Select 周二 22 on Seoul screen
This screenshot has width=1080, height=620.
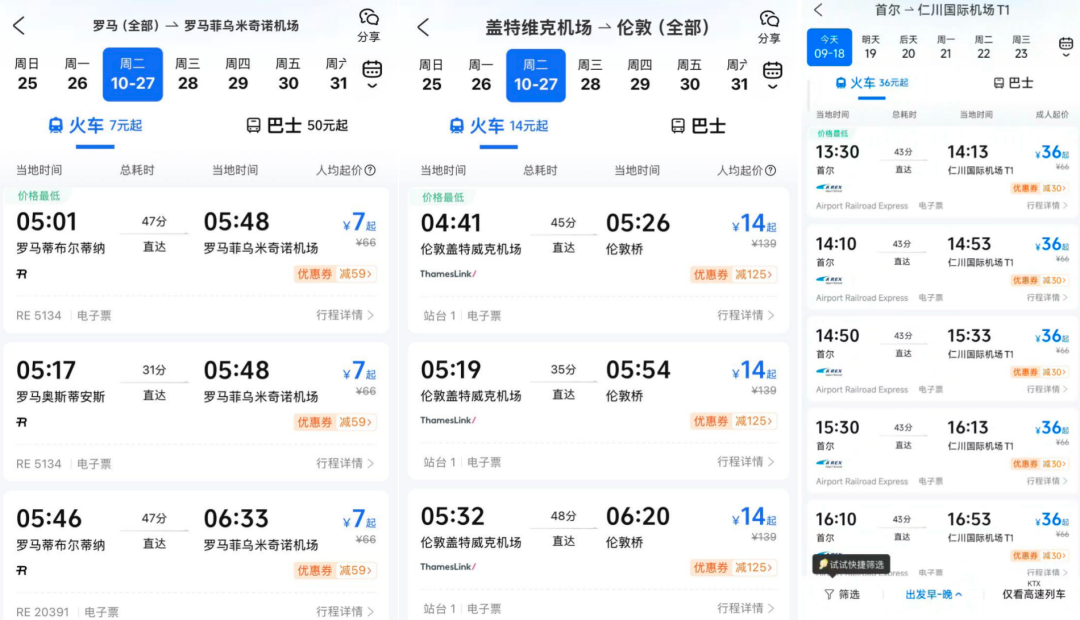(x=984, y=47)
